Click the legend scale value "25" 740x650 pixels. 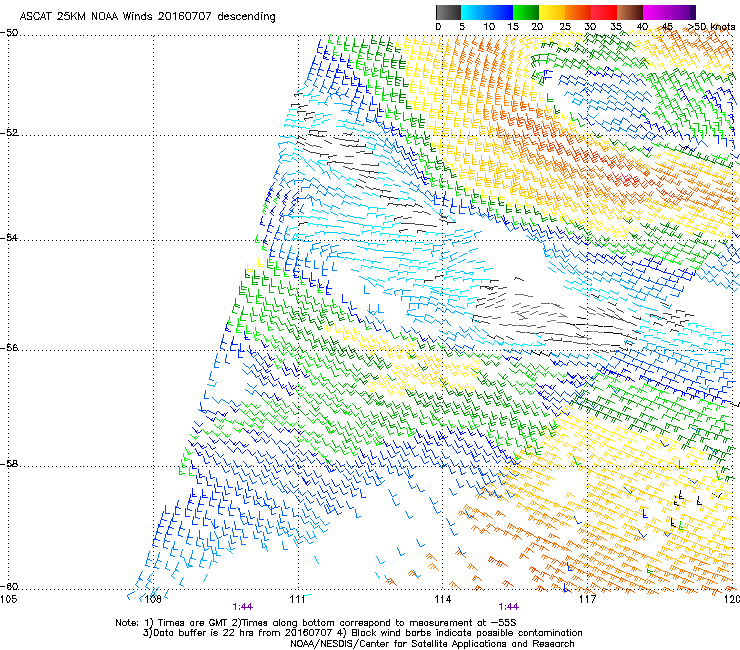(565, 27)
